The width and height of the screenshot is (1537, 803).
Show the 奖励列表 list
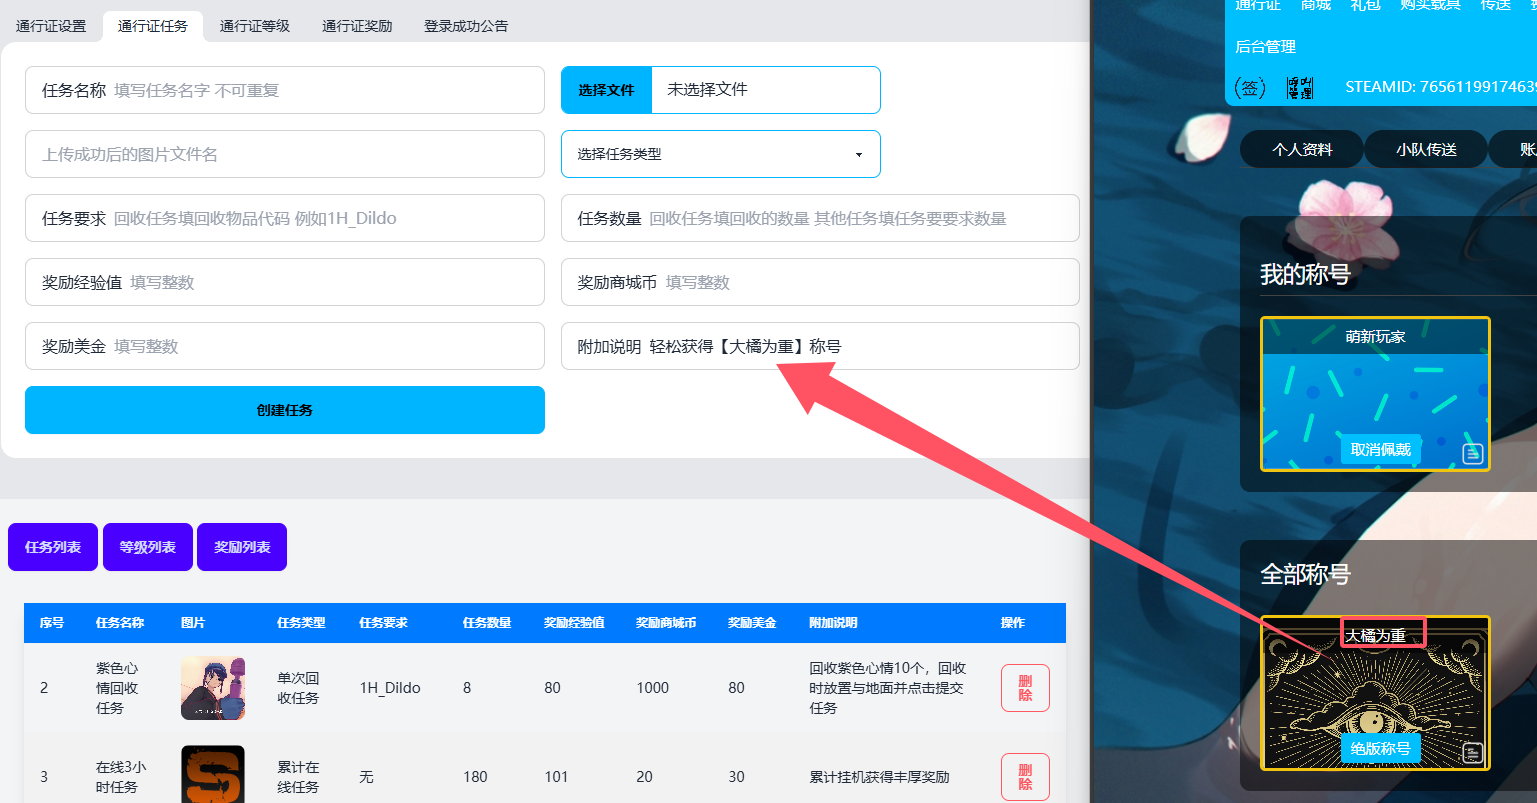tap(242, 547)
